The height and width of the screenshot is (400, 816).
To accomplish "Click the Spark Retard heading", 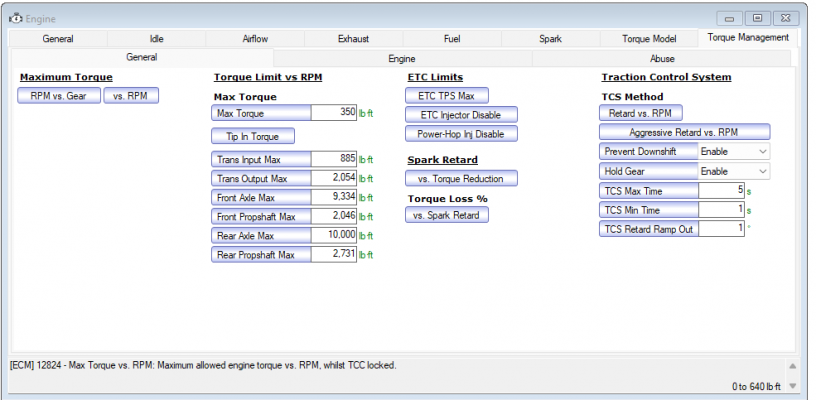I will [442, 160].
